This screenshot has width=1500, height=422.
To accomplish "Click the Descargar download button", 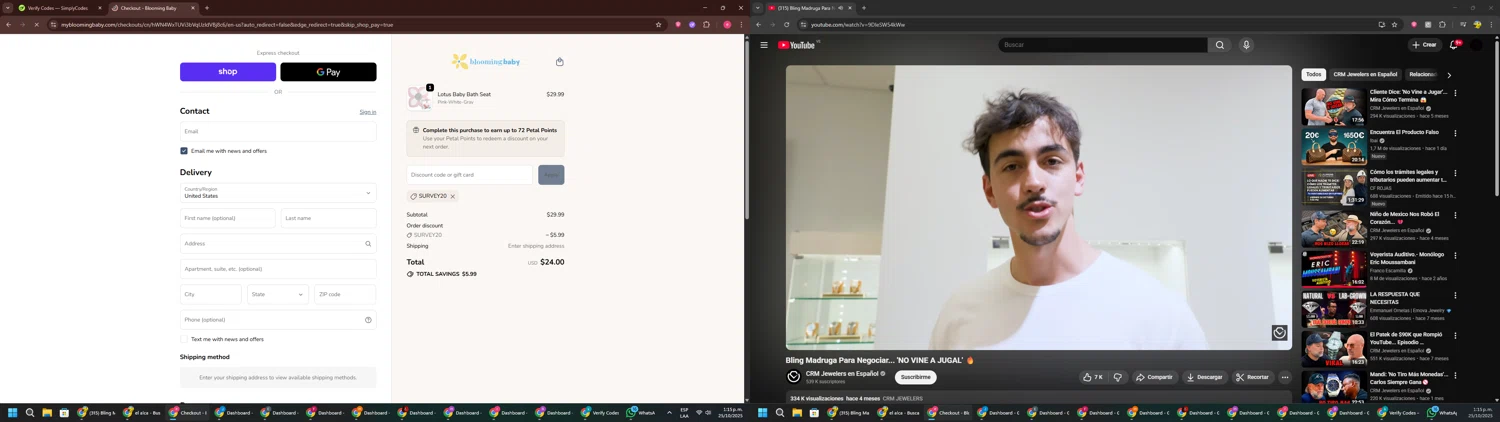I will pos(1204,377).
